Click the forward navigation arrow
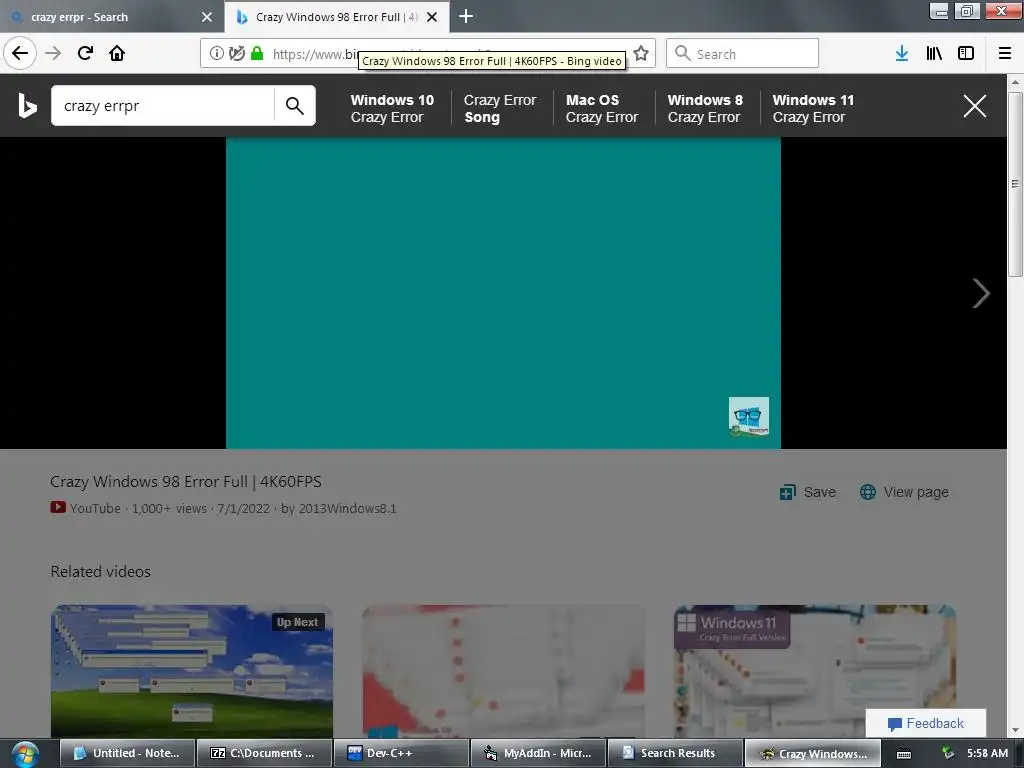 coord(53,53)
